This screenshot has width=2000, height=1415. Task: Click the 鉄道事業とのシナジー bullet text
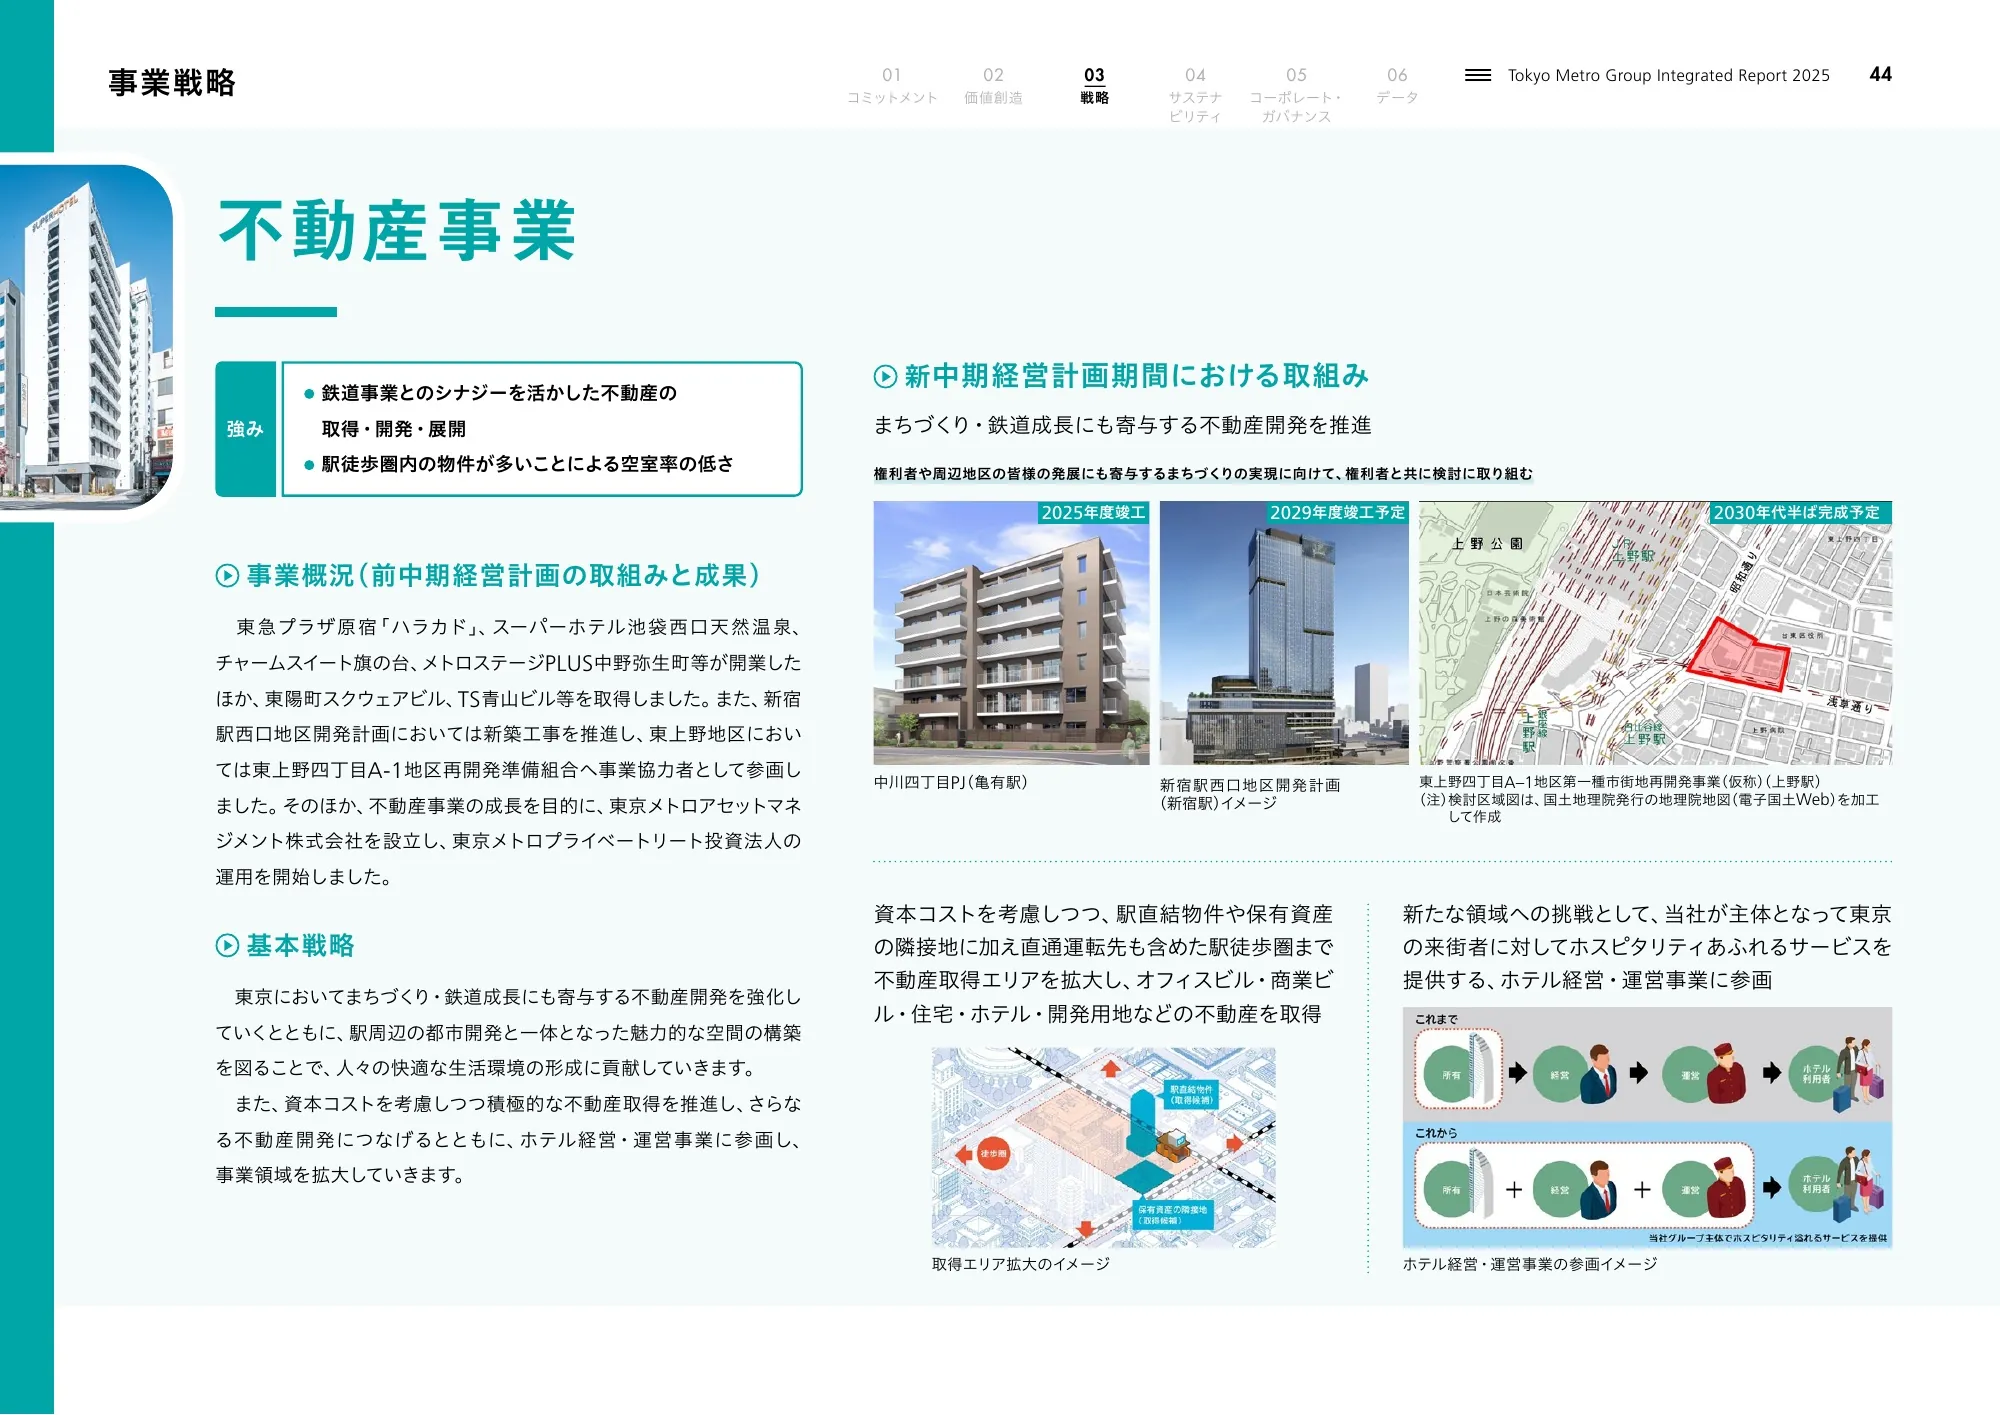498,411
